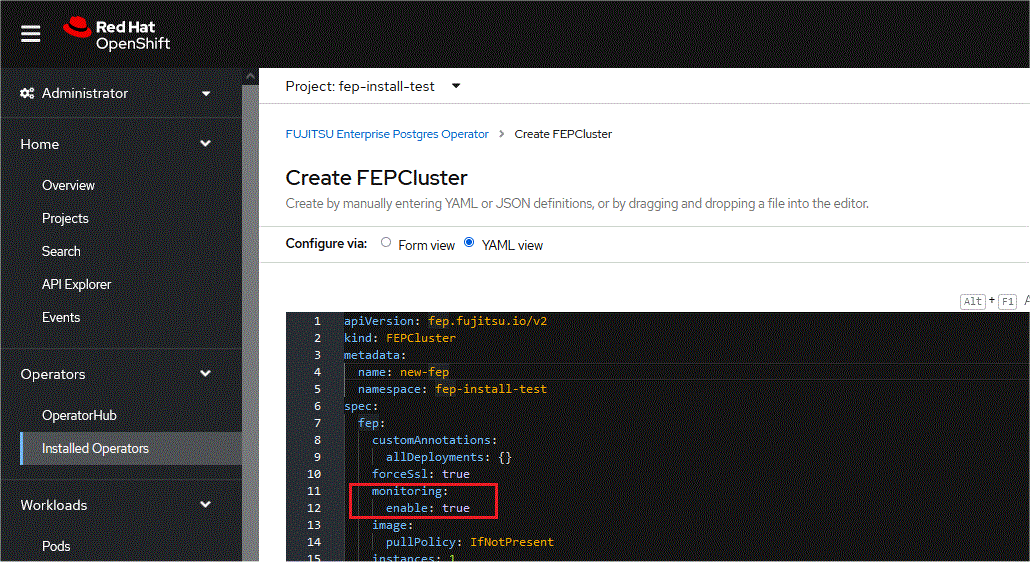Go to Overview in the sidebar
This screenshot has width=1030, height=562.
coord(68,185)
